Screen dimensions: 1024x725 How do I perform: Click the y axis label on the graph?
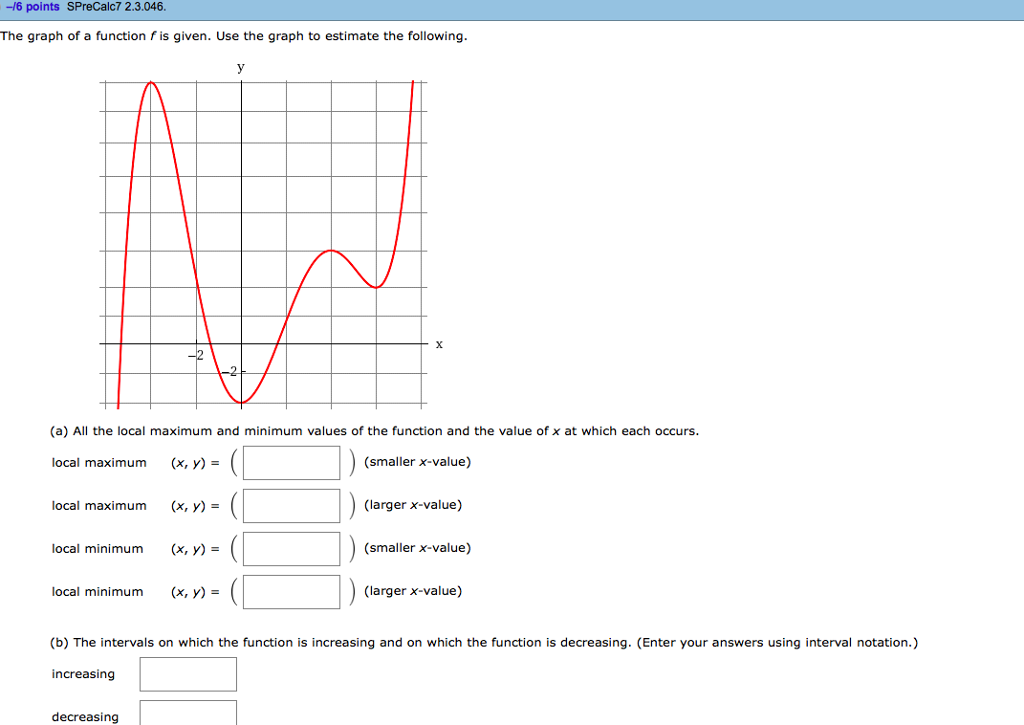[x=241, y=67]
